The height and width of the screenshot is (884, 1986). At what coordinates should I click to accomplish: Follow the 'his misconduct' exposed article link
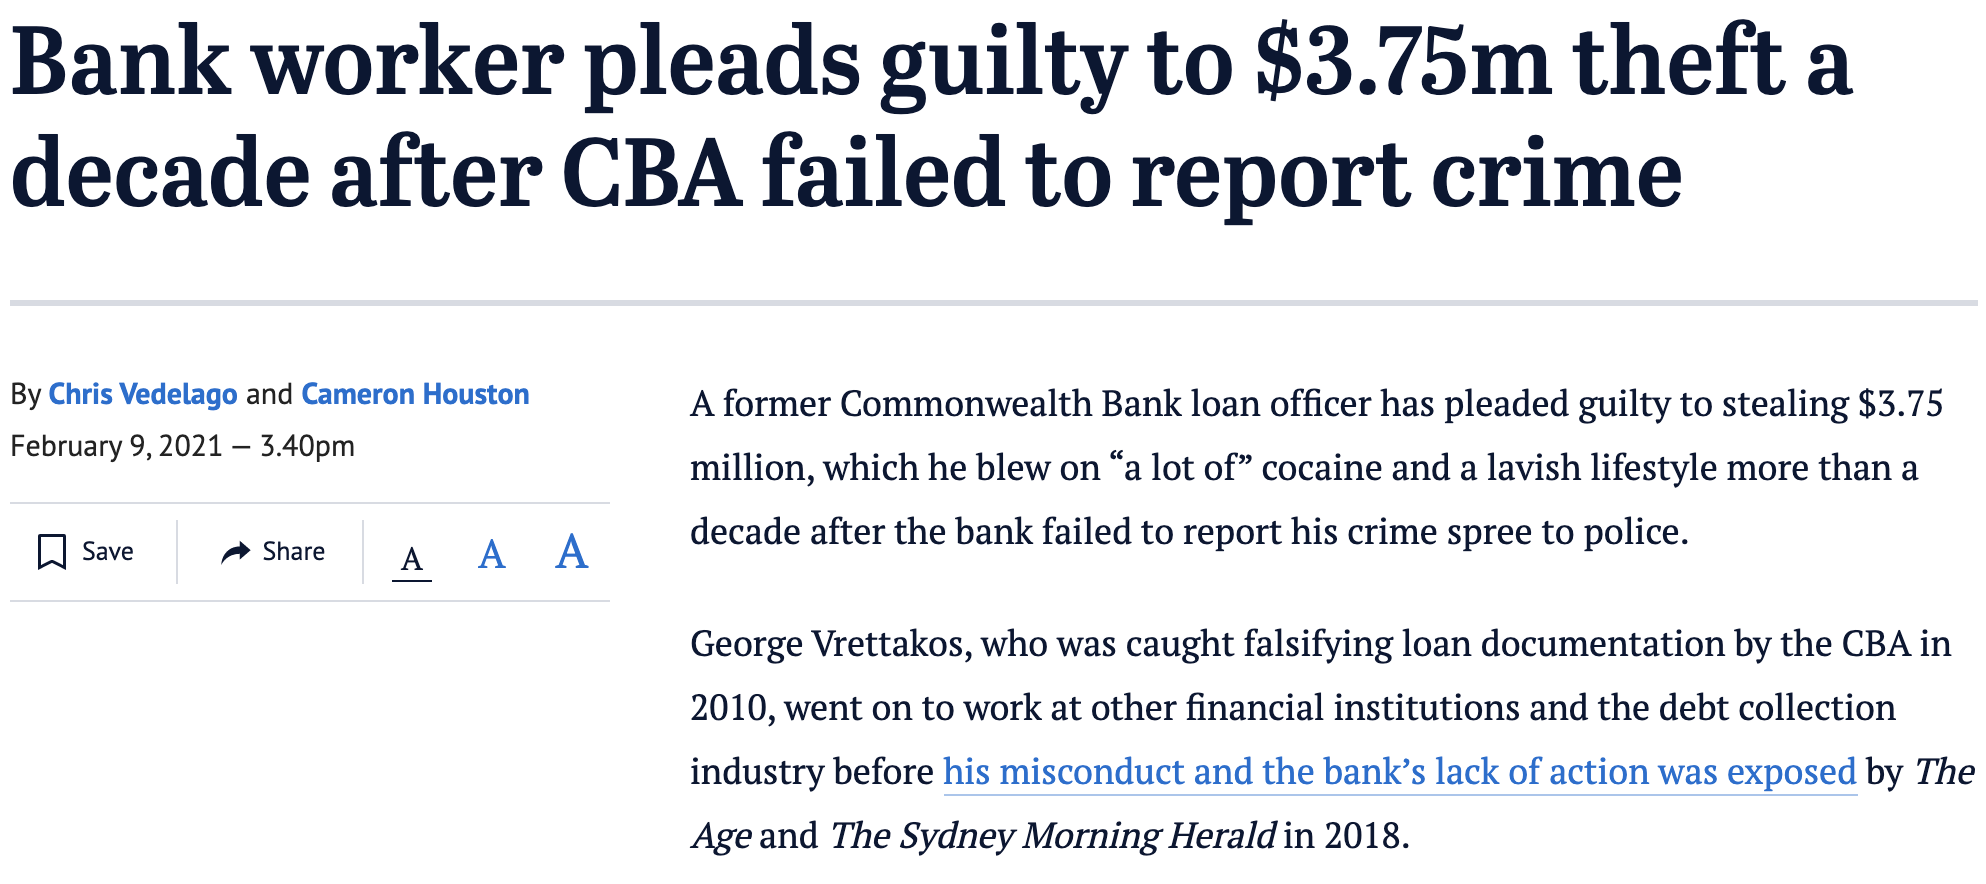(1399, 772)
